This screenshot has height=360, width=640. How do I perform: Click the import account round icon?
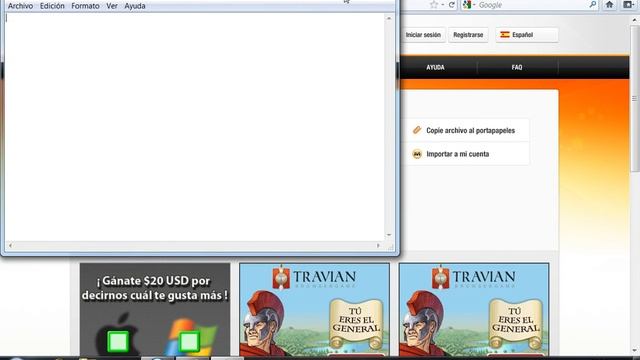[x=417, y=154]
